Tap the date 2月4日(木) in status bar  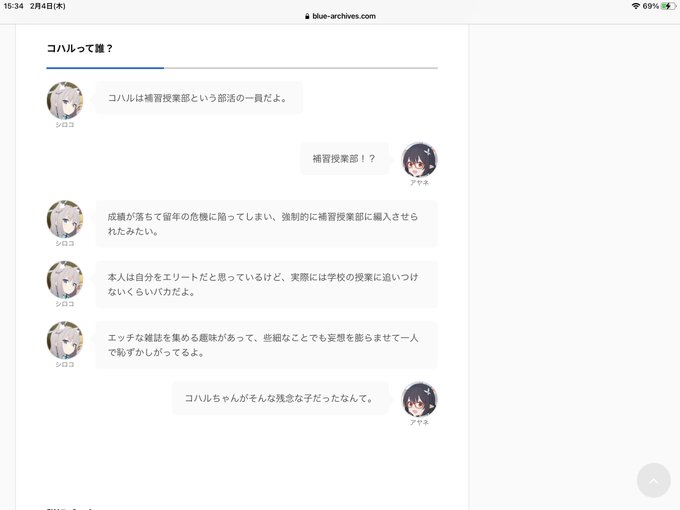point(48,6)
